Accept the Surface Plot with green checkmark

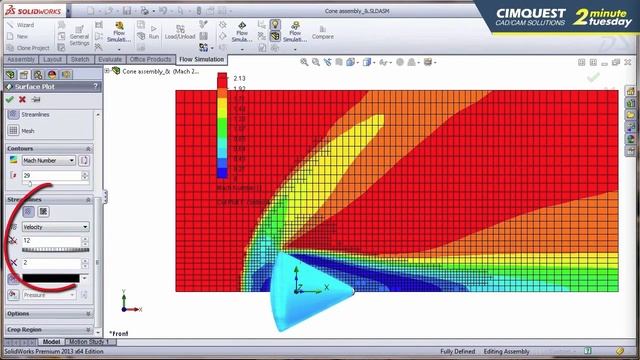click(x=10, y=99)
